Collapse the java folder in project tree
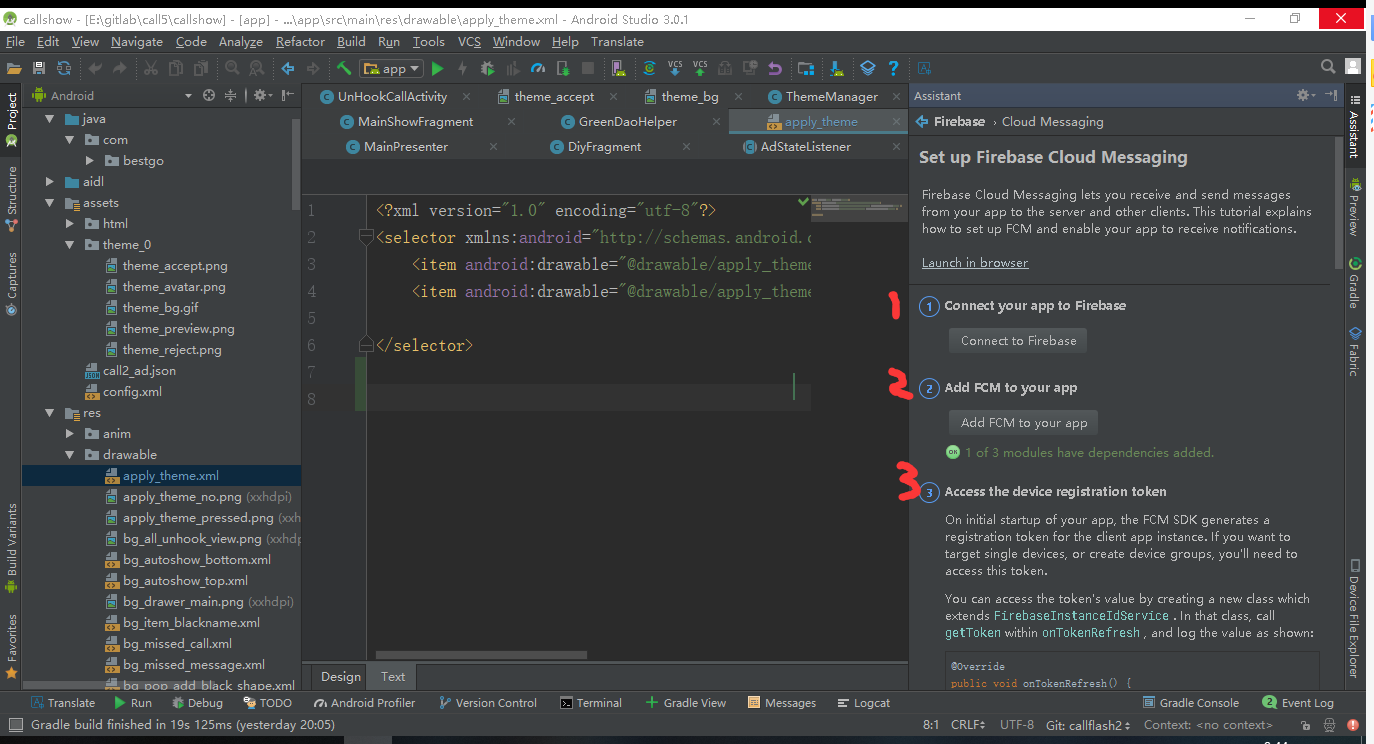This screenshot has height=744, width=1374. coord(51,119)
